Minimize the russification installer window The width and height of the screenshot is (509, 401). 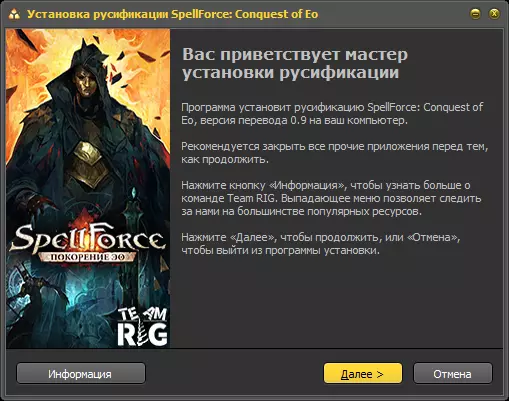tap(475, 14)
